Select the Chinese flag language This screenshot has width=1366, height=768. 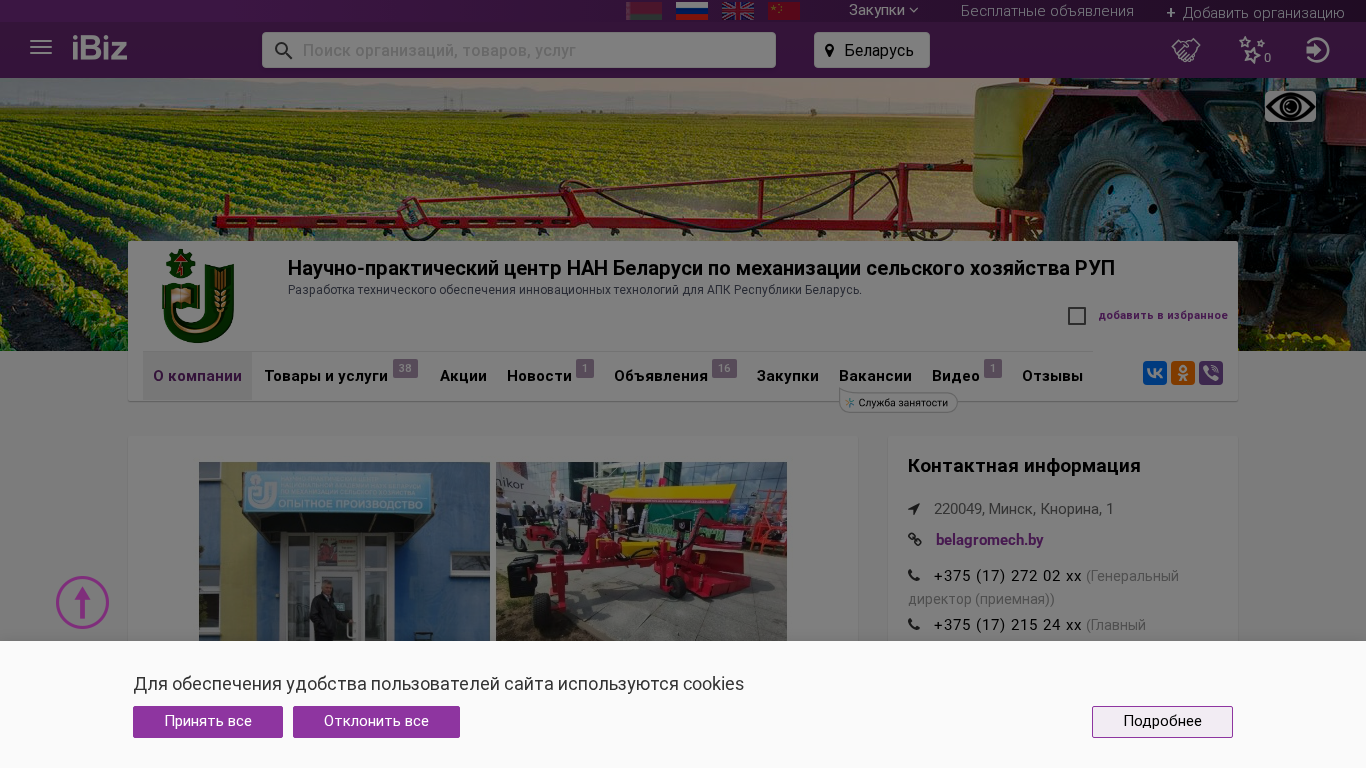(784, 11)
